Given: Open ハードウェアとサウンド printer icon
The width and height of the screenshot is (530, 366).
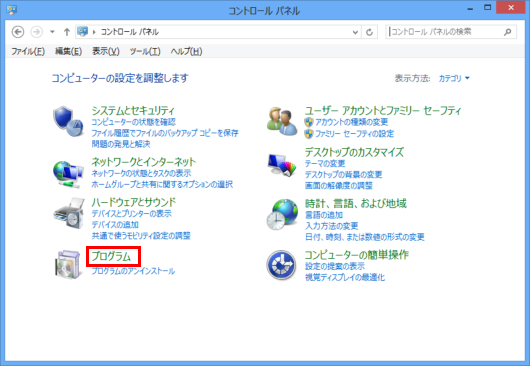Looking at the screenshot, I should [x=69, y=214].
